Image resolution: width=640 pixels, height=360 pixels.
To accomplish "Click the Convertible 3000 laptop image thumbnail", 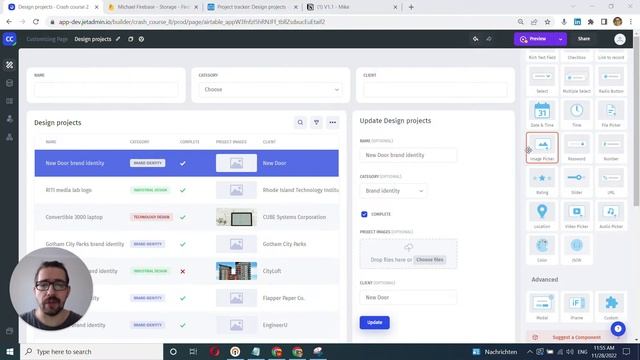I will (x=236, y=217).
